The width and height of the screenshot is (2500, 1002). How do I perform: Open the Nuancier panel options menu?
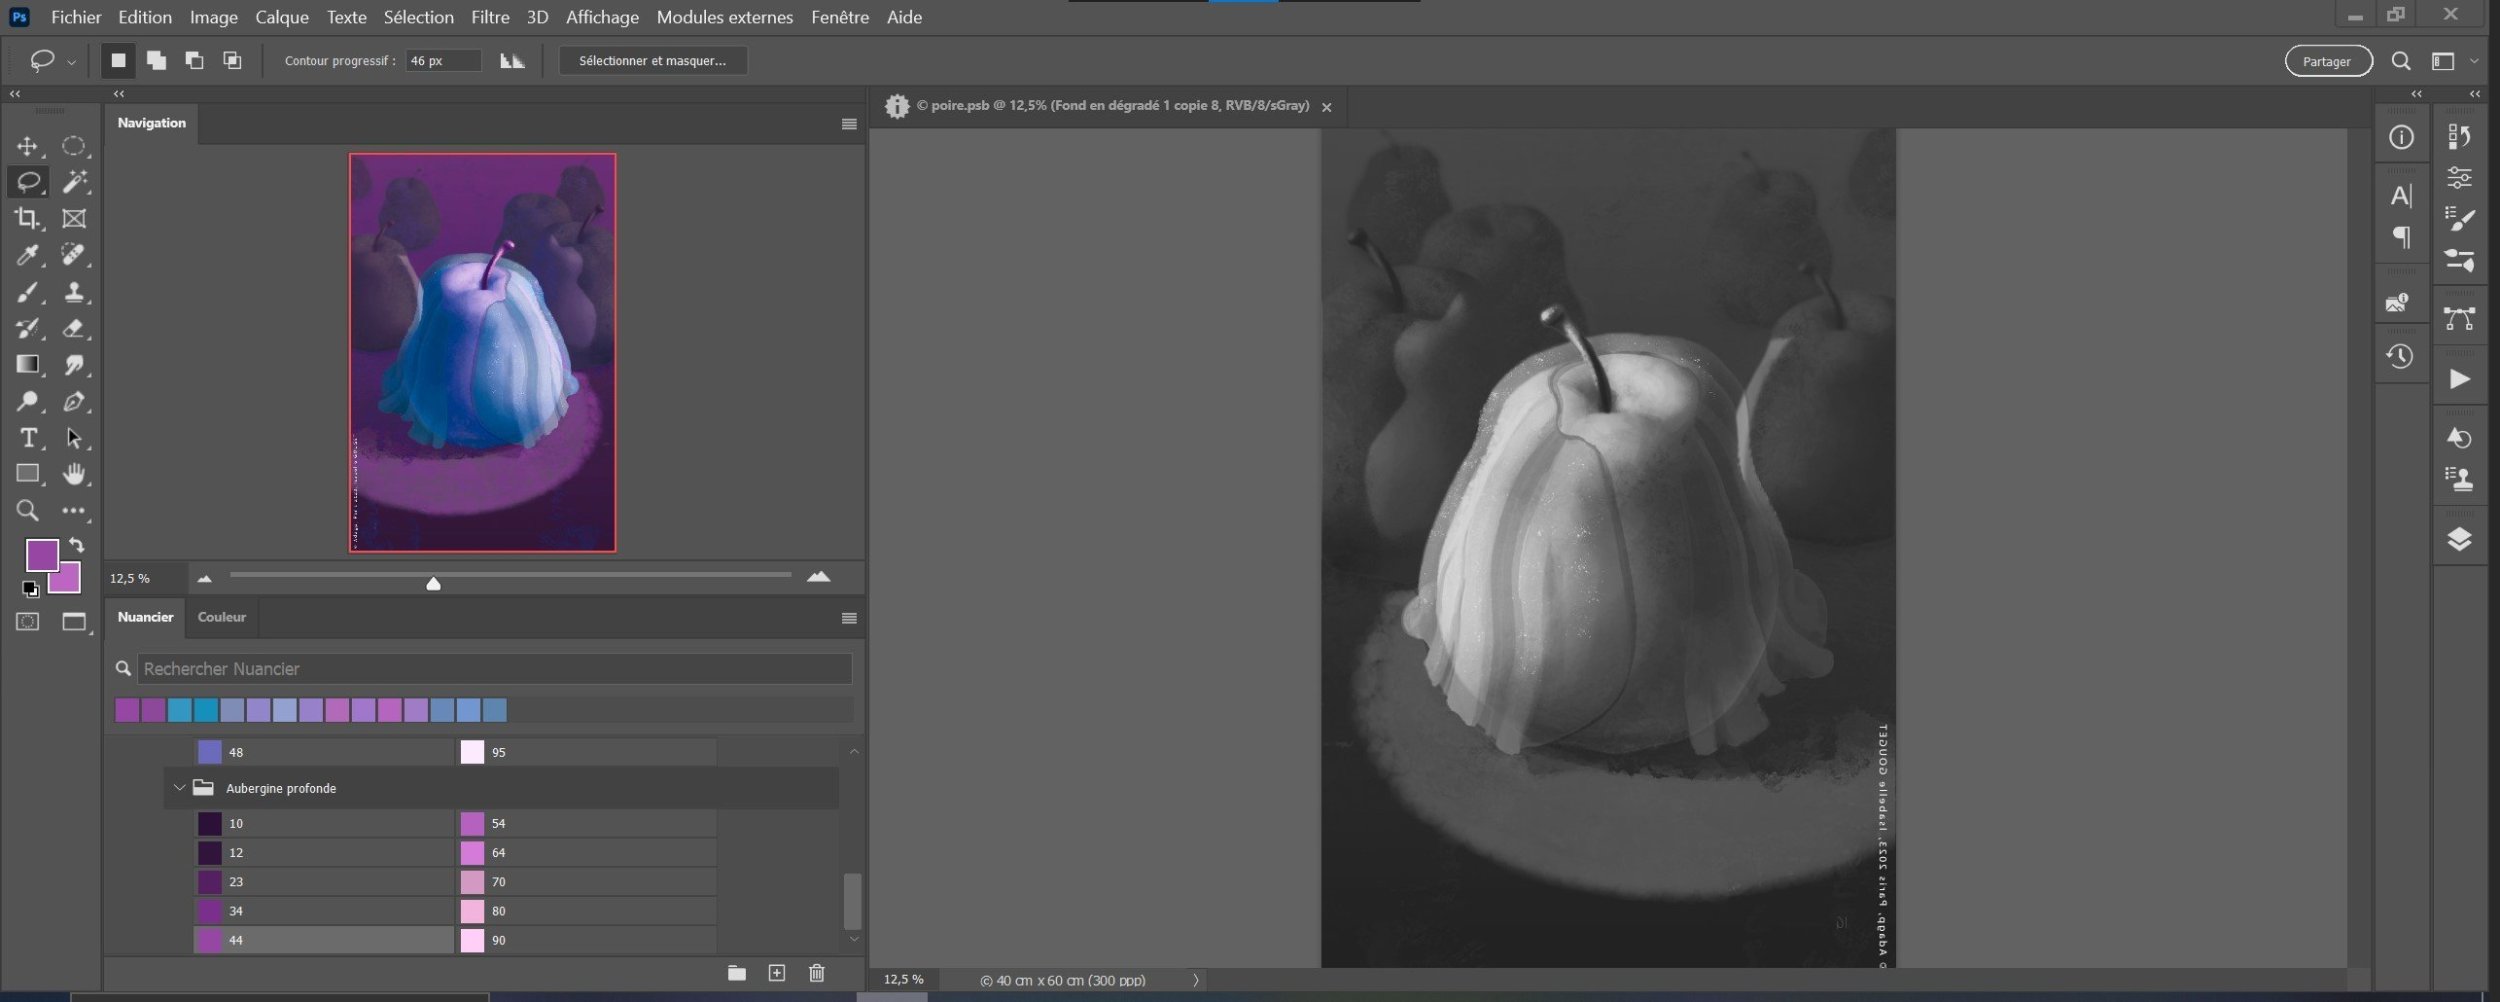tap(849, 618)
